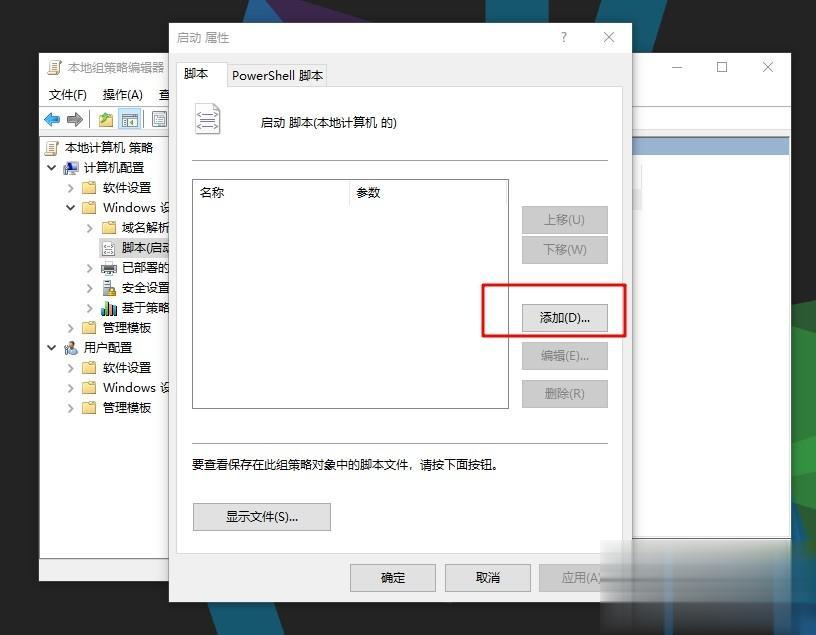816x635 pixels.
Task: Click the printer icon for 已部署的 item
Action: click(x=108, y=268)
